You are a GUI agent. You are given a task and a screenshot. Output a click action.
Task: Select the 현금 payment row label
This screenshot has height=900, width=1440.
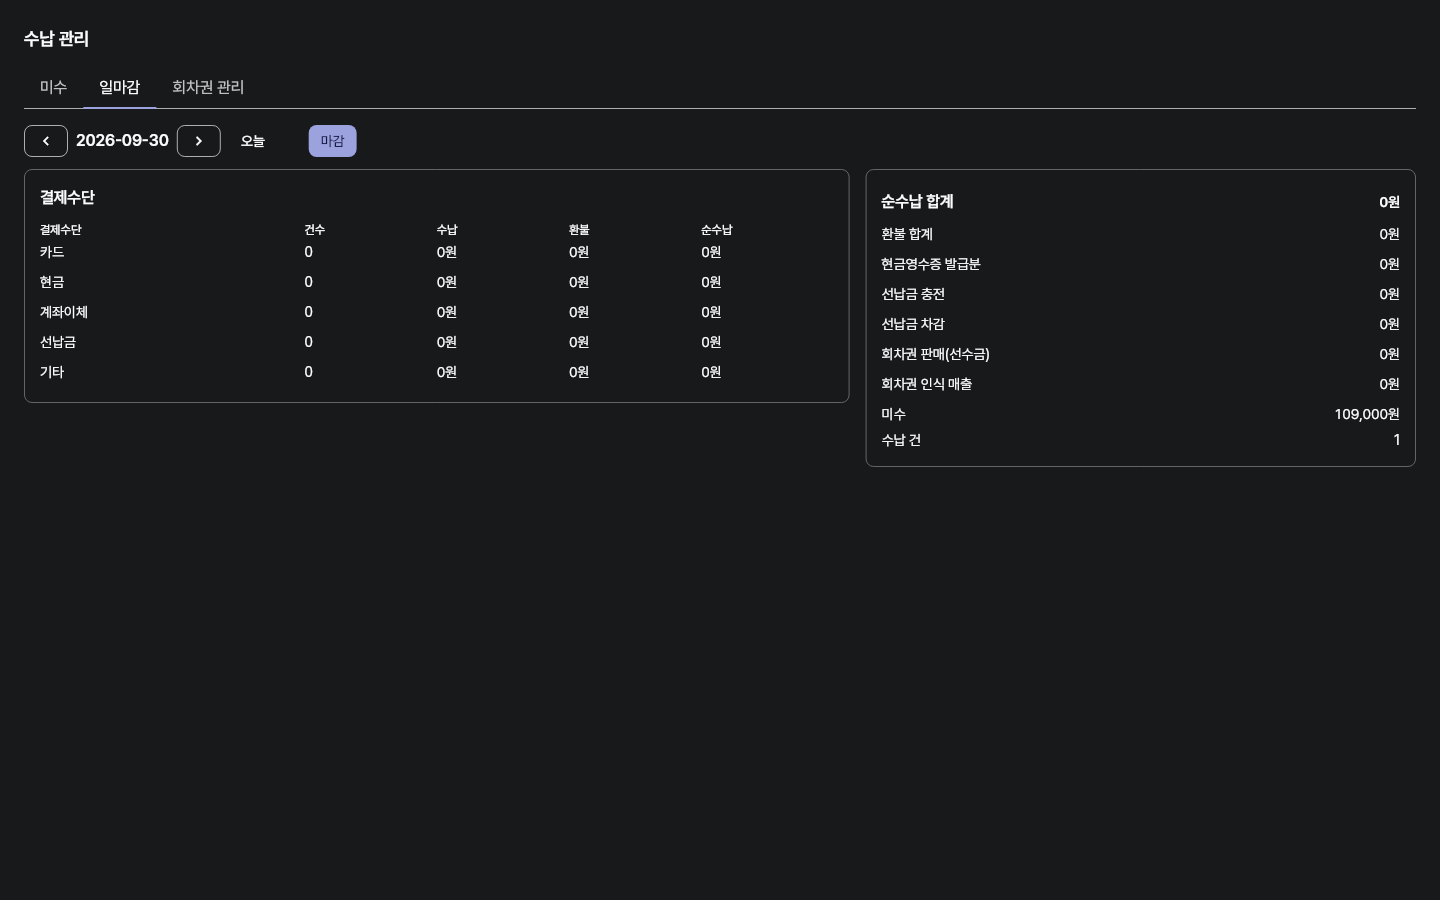click(52, 282)
